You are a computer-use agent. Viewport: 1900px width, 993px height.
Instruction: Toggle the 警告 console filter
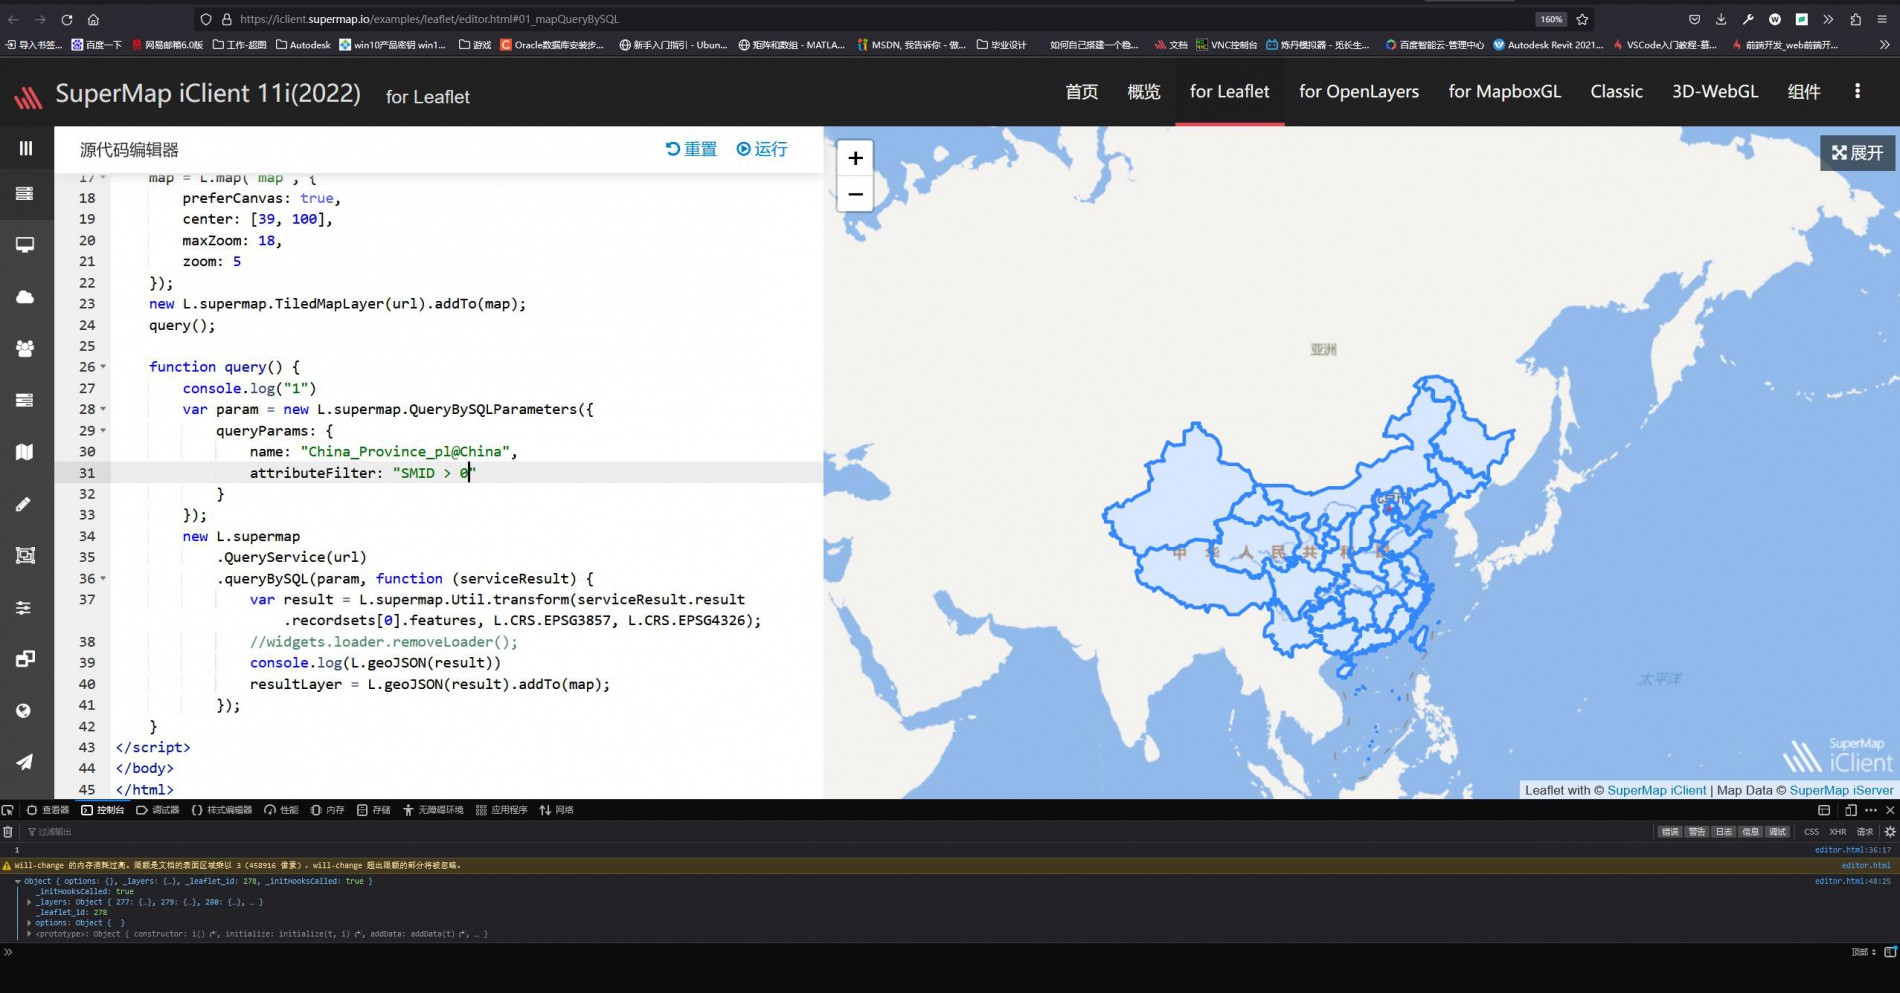click(x=1697, y=832)
